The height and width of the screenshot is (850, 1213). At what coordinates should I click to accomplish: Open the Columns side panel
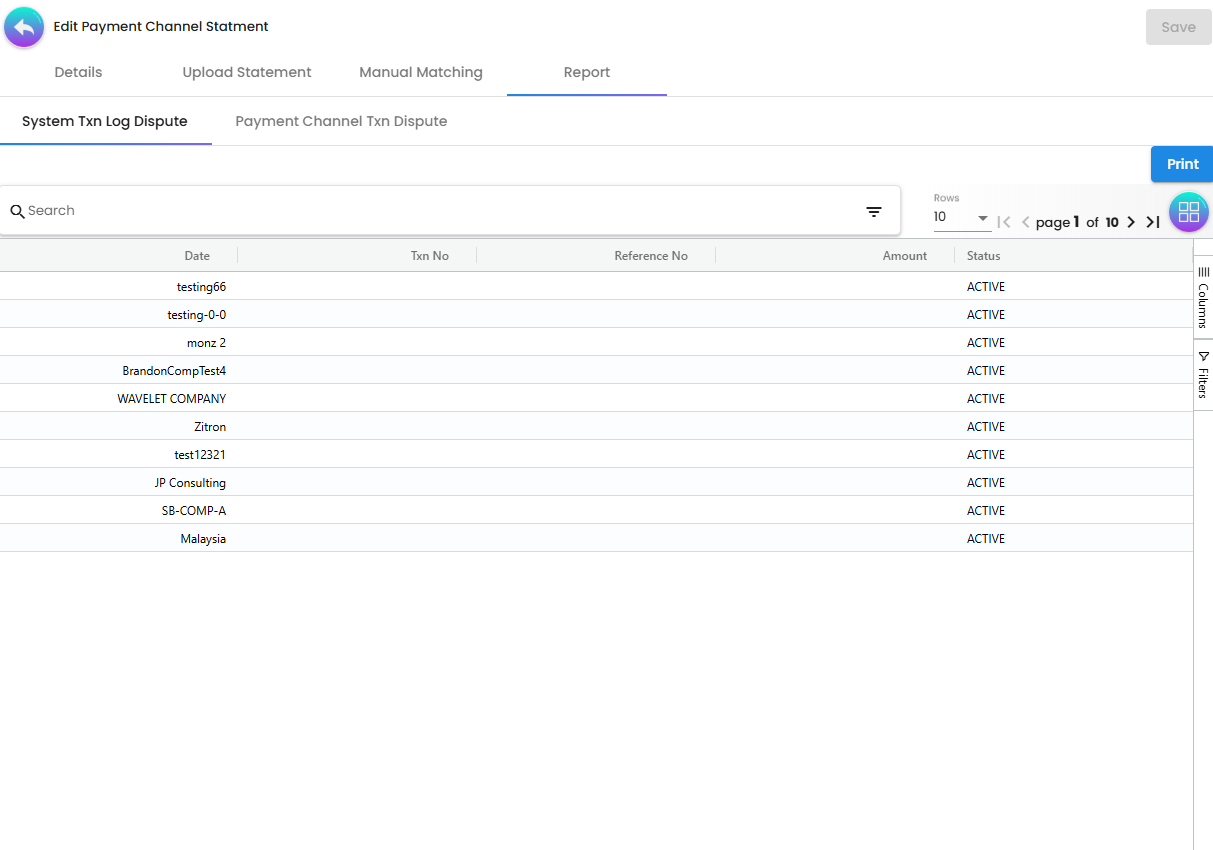click(x=1203, y=297)
